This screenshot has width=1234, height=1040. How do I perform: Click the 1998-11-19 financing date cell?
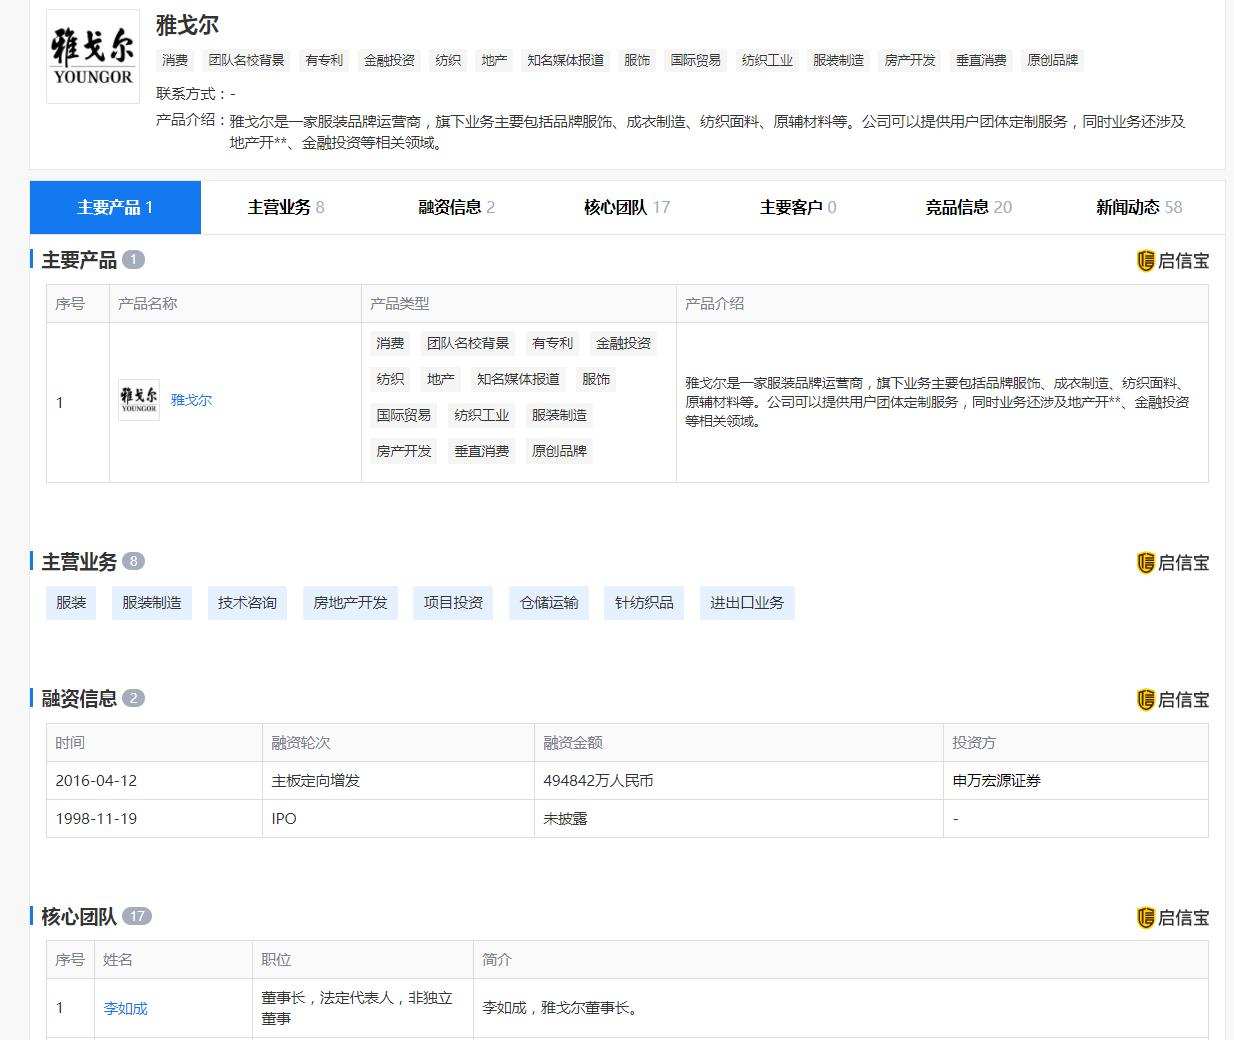pos(154,819)
